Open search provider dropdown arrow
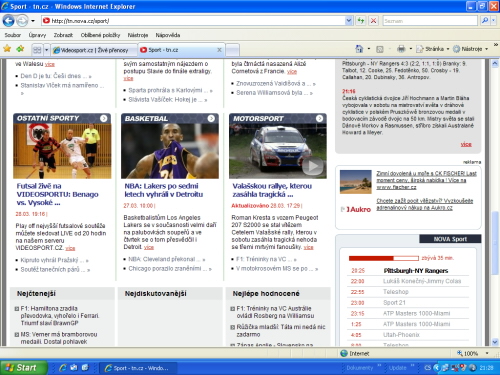The width and height of the screenshot is (500, 375). click(494, 21)
